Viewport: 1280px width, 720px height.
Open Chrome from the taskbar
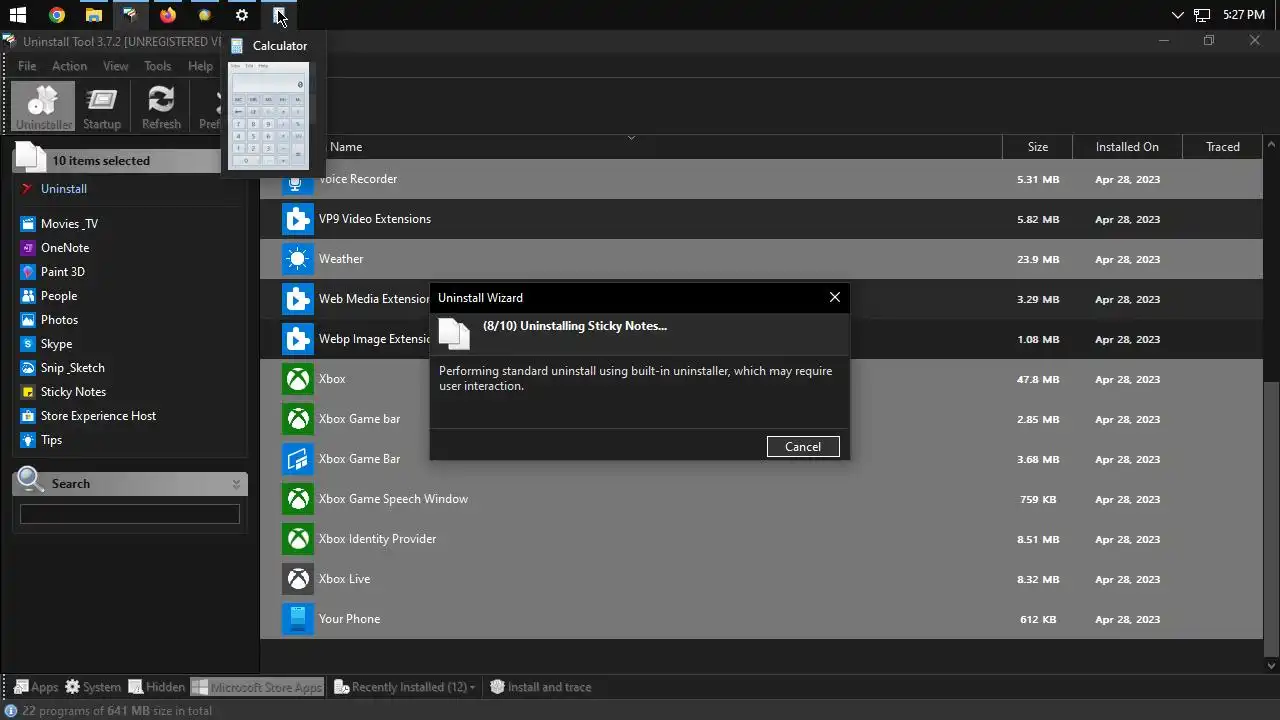pos(57,15)
